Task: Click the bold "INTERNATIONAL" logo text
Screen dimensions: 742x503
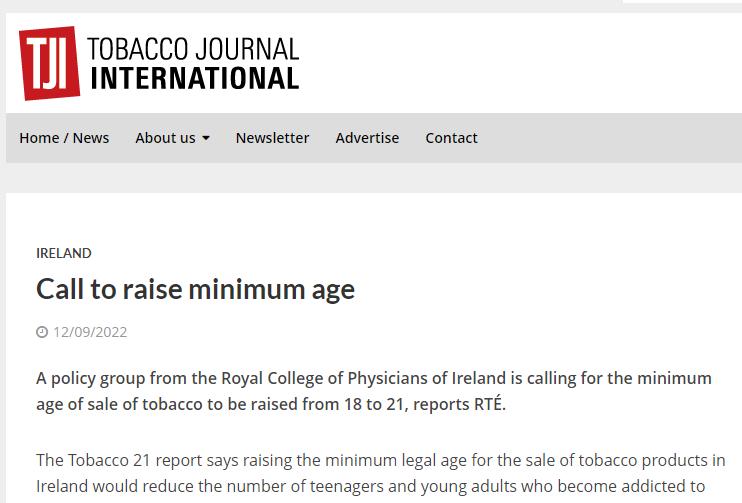Action: pyautogui.click(x=194, y=78)
